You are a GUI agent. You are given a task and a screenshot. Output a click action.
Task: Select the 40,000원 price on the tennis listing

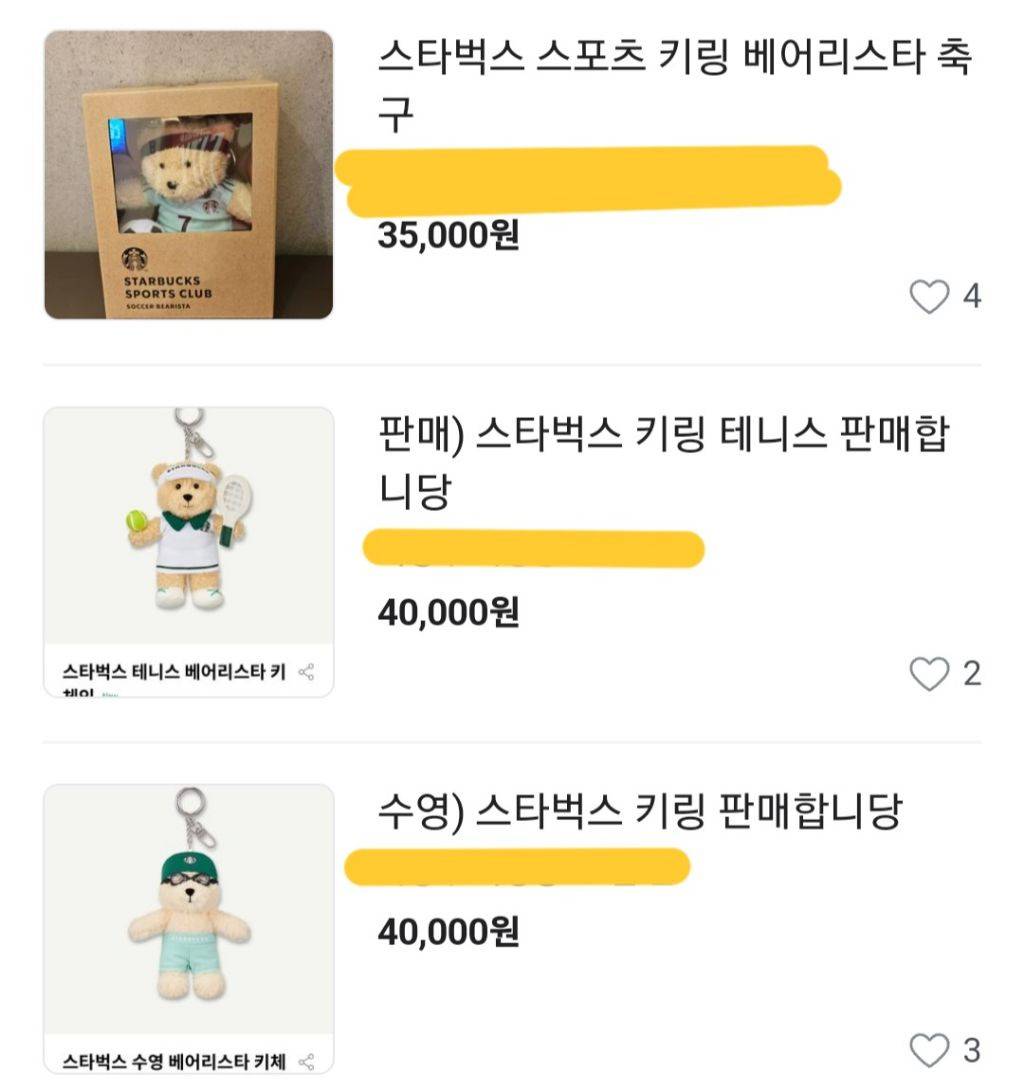pyautogui.click(x=449, y=612)
